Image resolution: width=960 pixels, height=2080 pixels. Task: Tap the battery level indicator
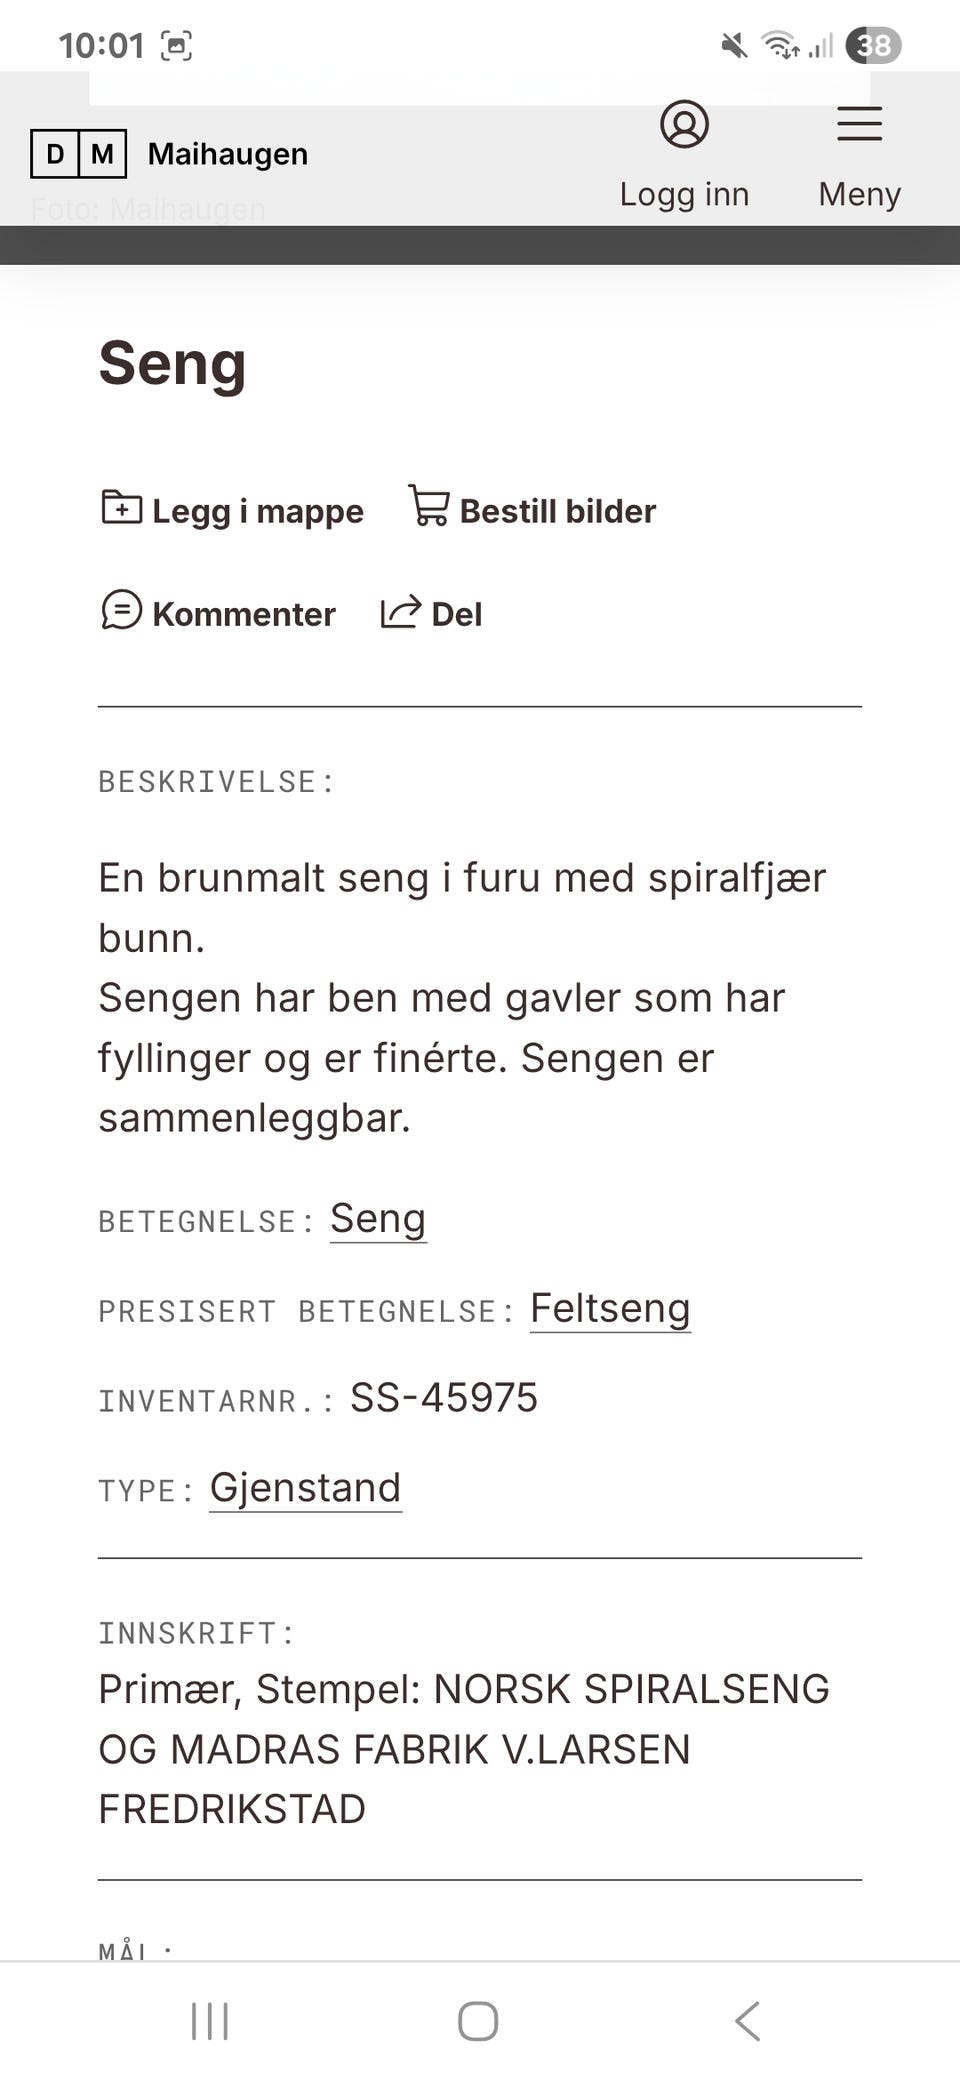click(874, 43)
